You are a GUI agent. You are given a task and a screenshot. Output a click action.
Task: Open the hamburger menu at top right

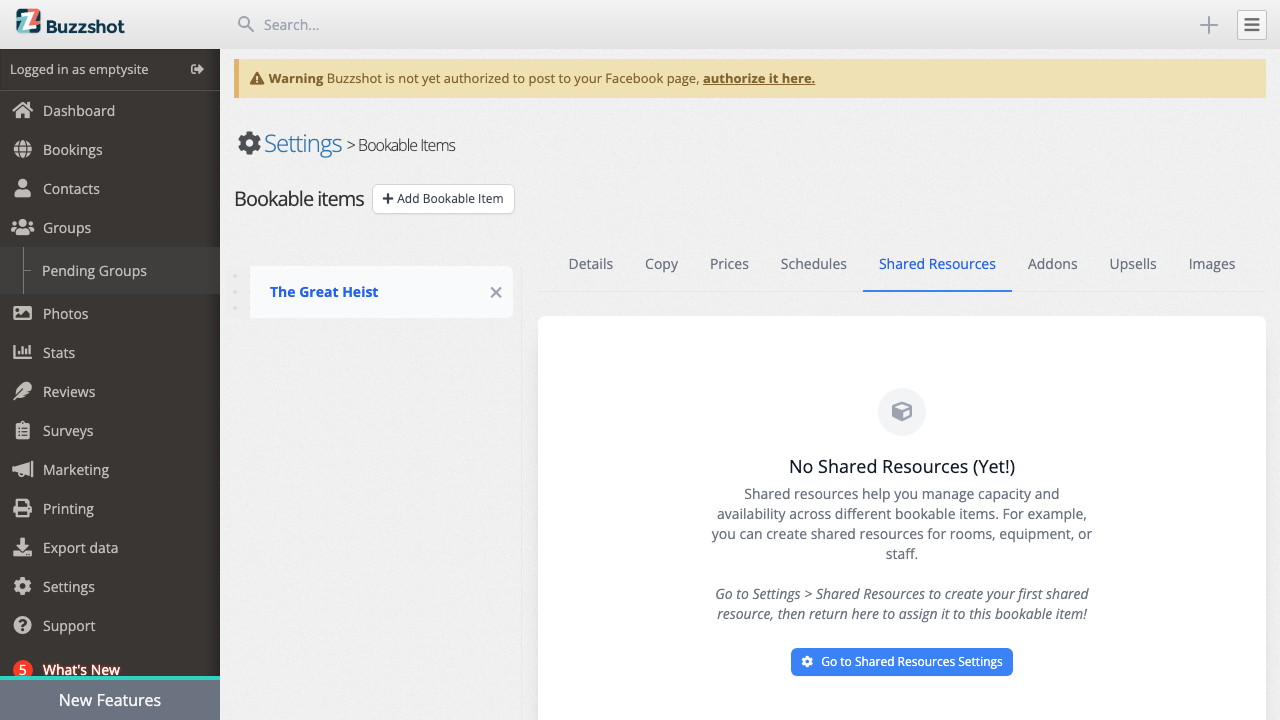pyautogui.click(x=1251, y=25)
